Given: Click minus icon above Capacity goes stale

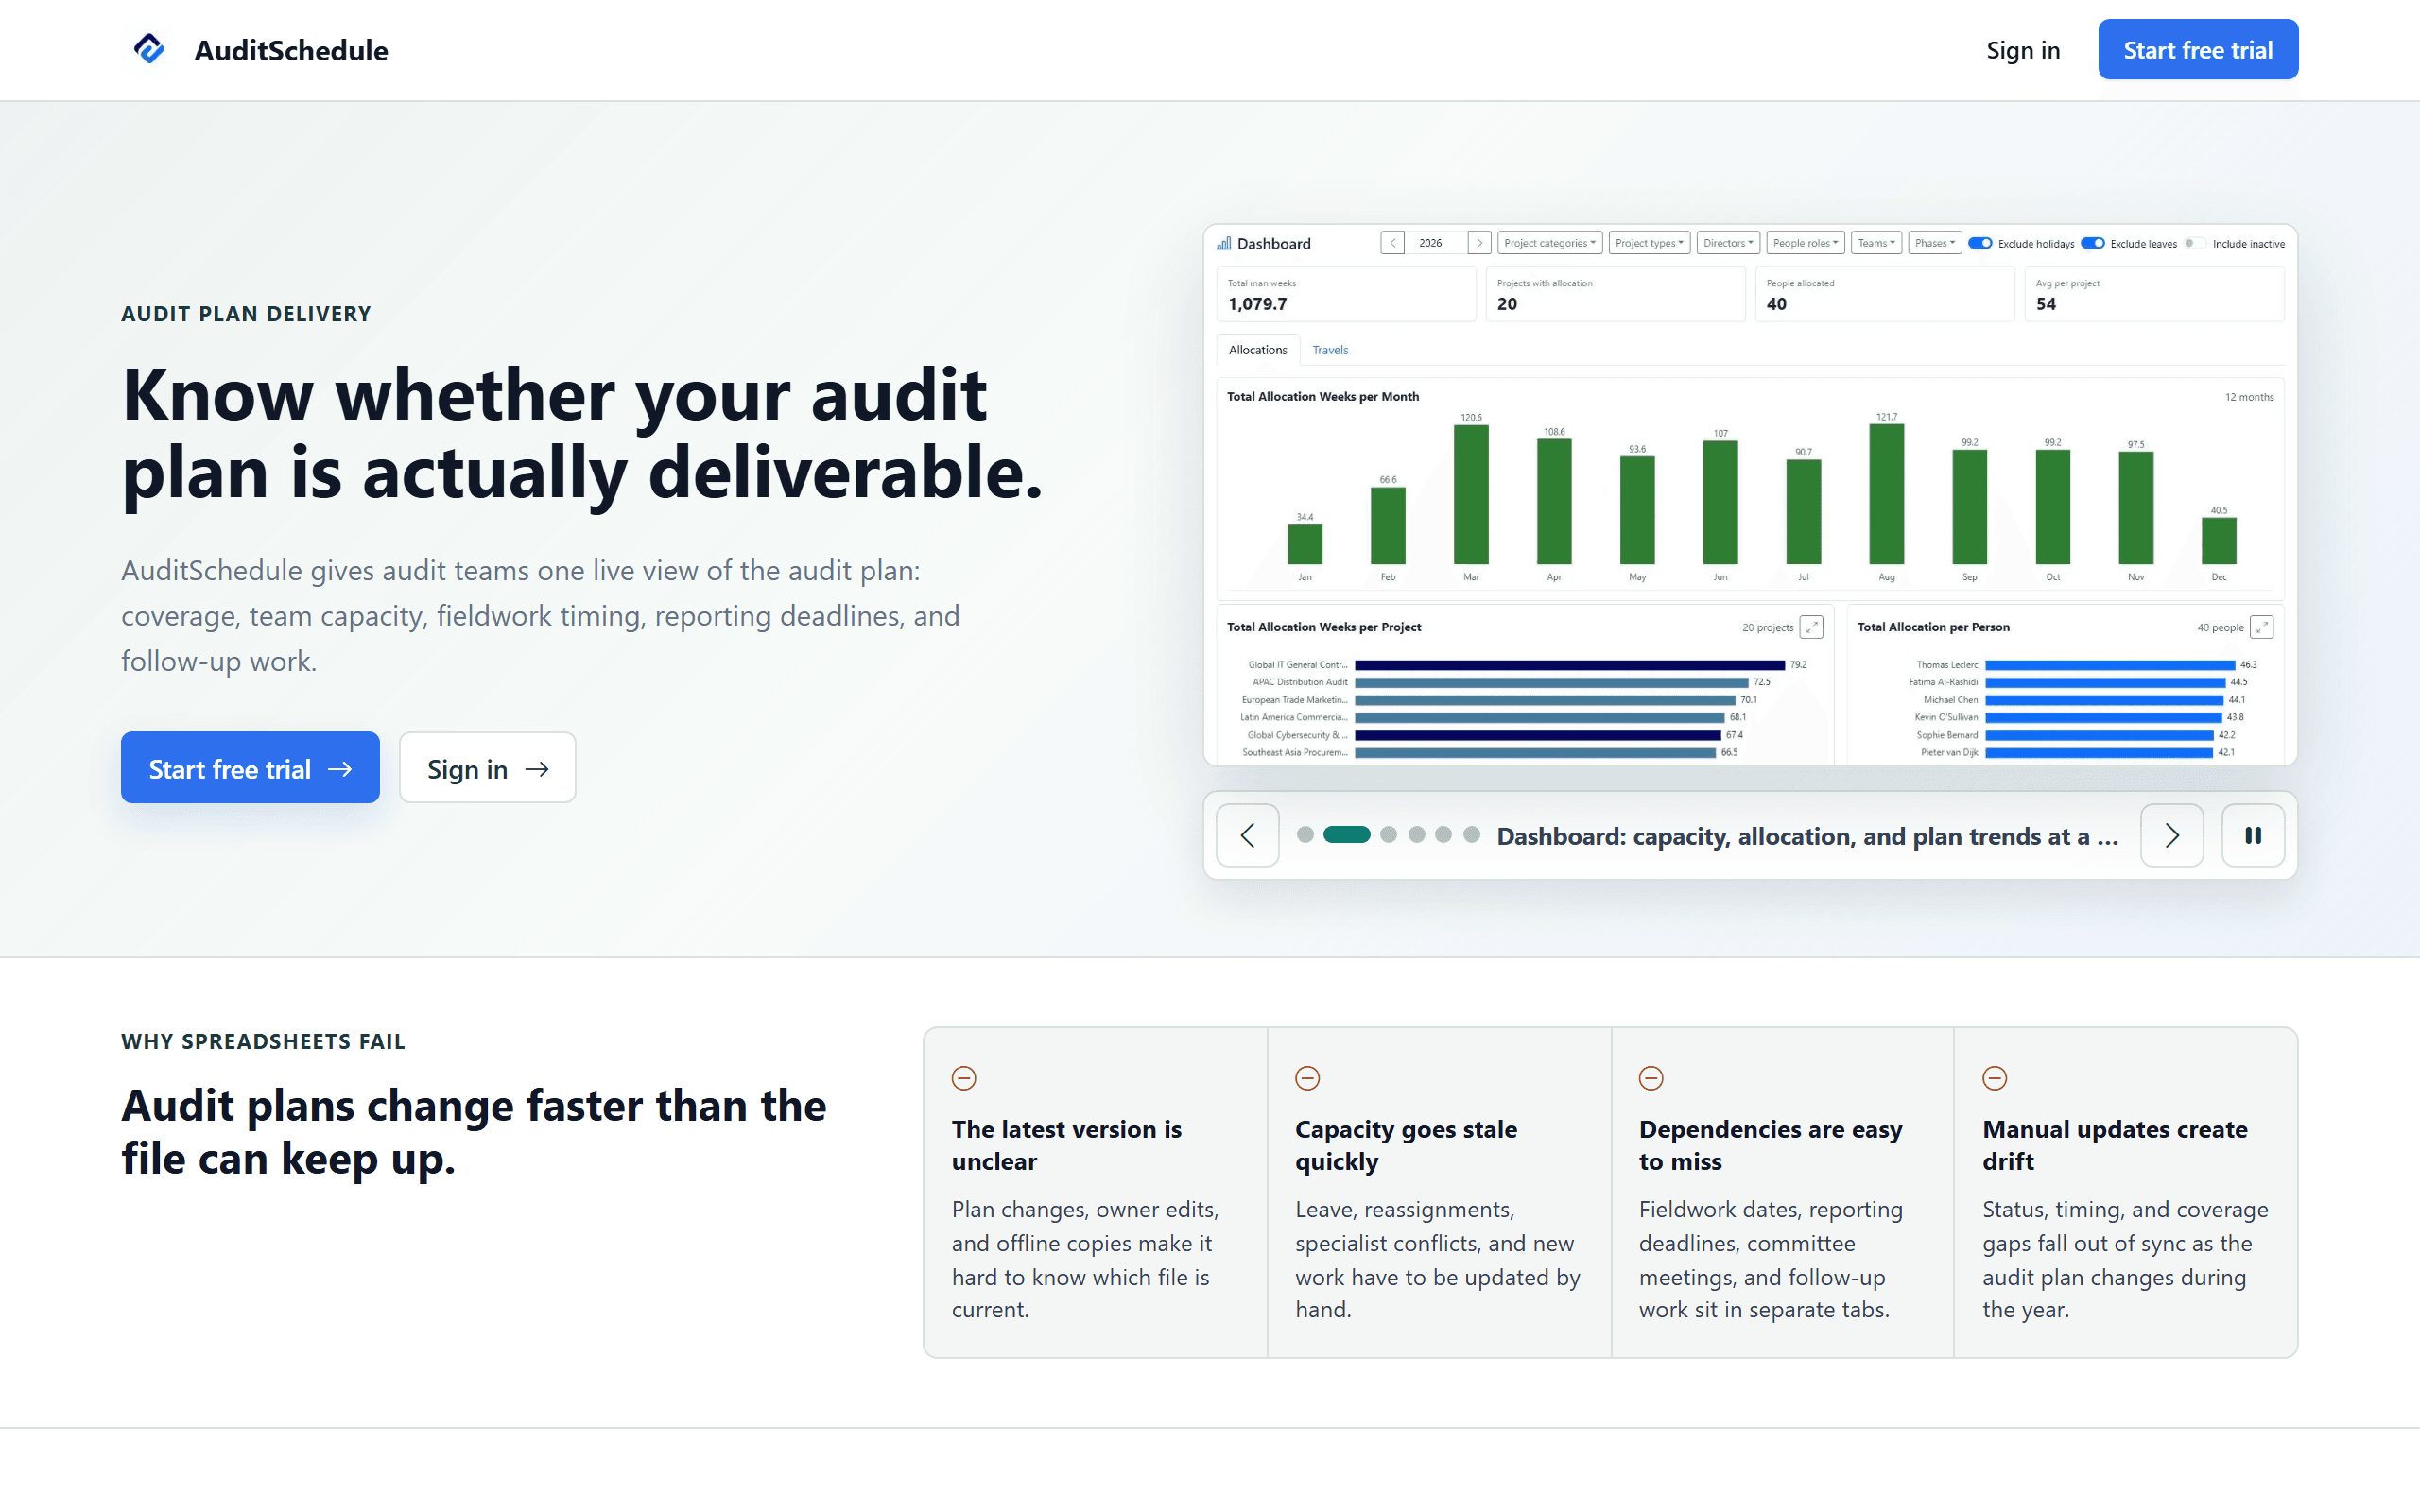Looking at the screenshot, I should 1307,1078.
